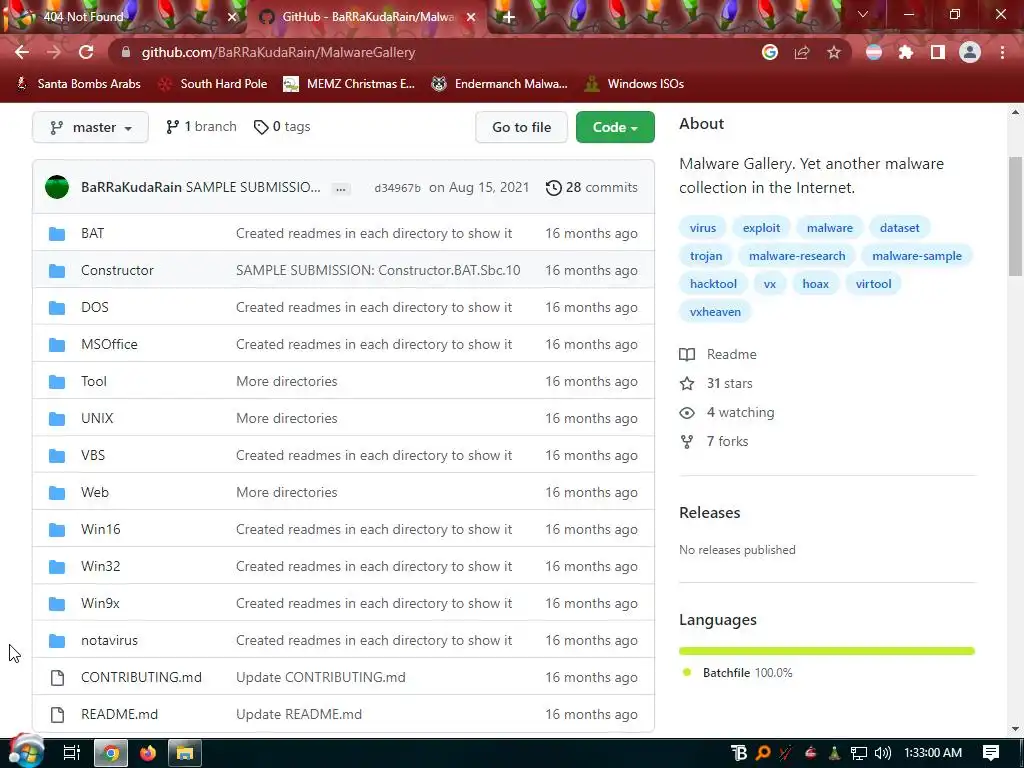The width and height of the screenshot is (1024, 768).
Task: Open the Tool folder
Action: tap(93, 381)
